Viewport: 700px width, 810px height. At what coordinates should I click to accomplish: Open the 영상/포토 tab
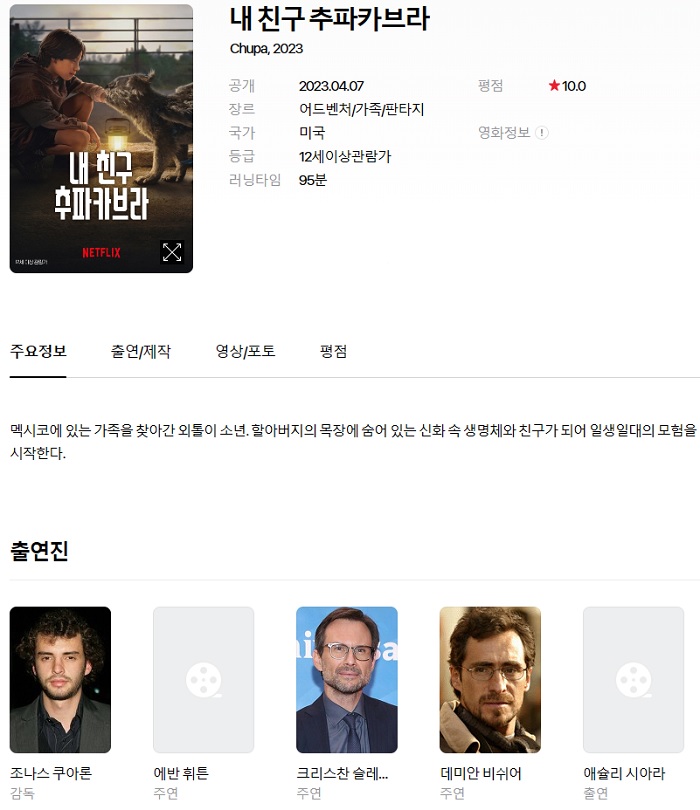pos(245,351)
